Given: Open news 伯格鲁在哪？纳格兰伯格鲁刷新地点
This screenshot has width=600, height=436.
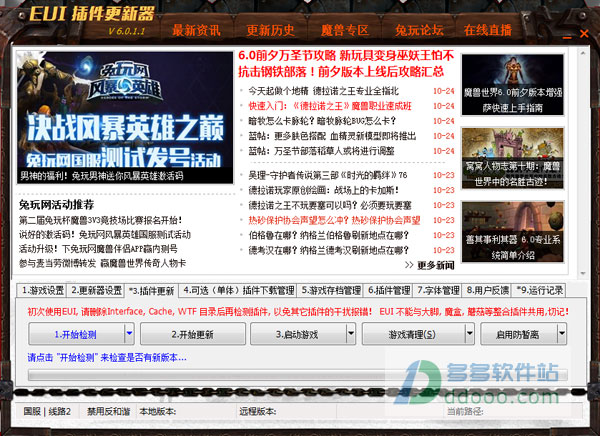Looking at the screenshot, I should 328,235.
